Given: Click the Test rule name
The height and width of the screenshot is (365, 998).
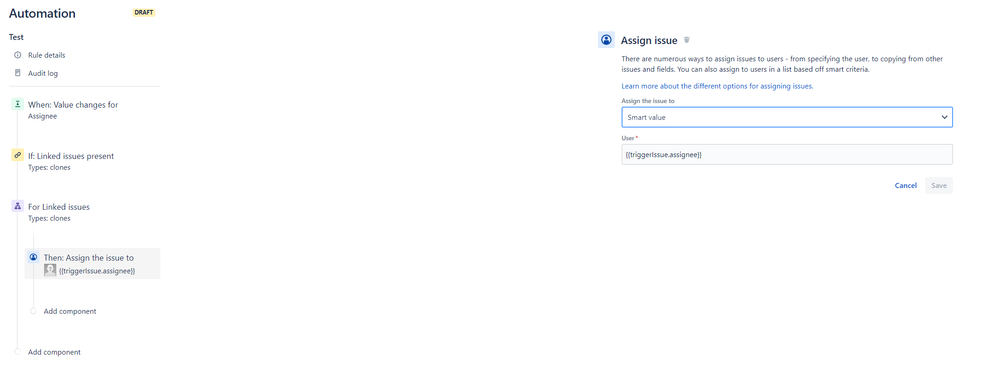Looking at the screenshot, I should click(17, 38).
